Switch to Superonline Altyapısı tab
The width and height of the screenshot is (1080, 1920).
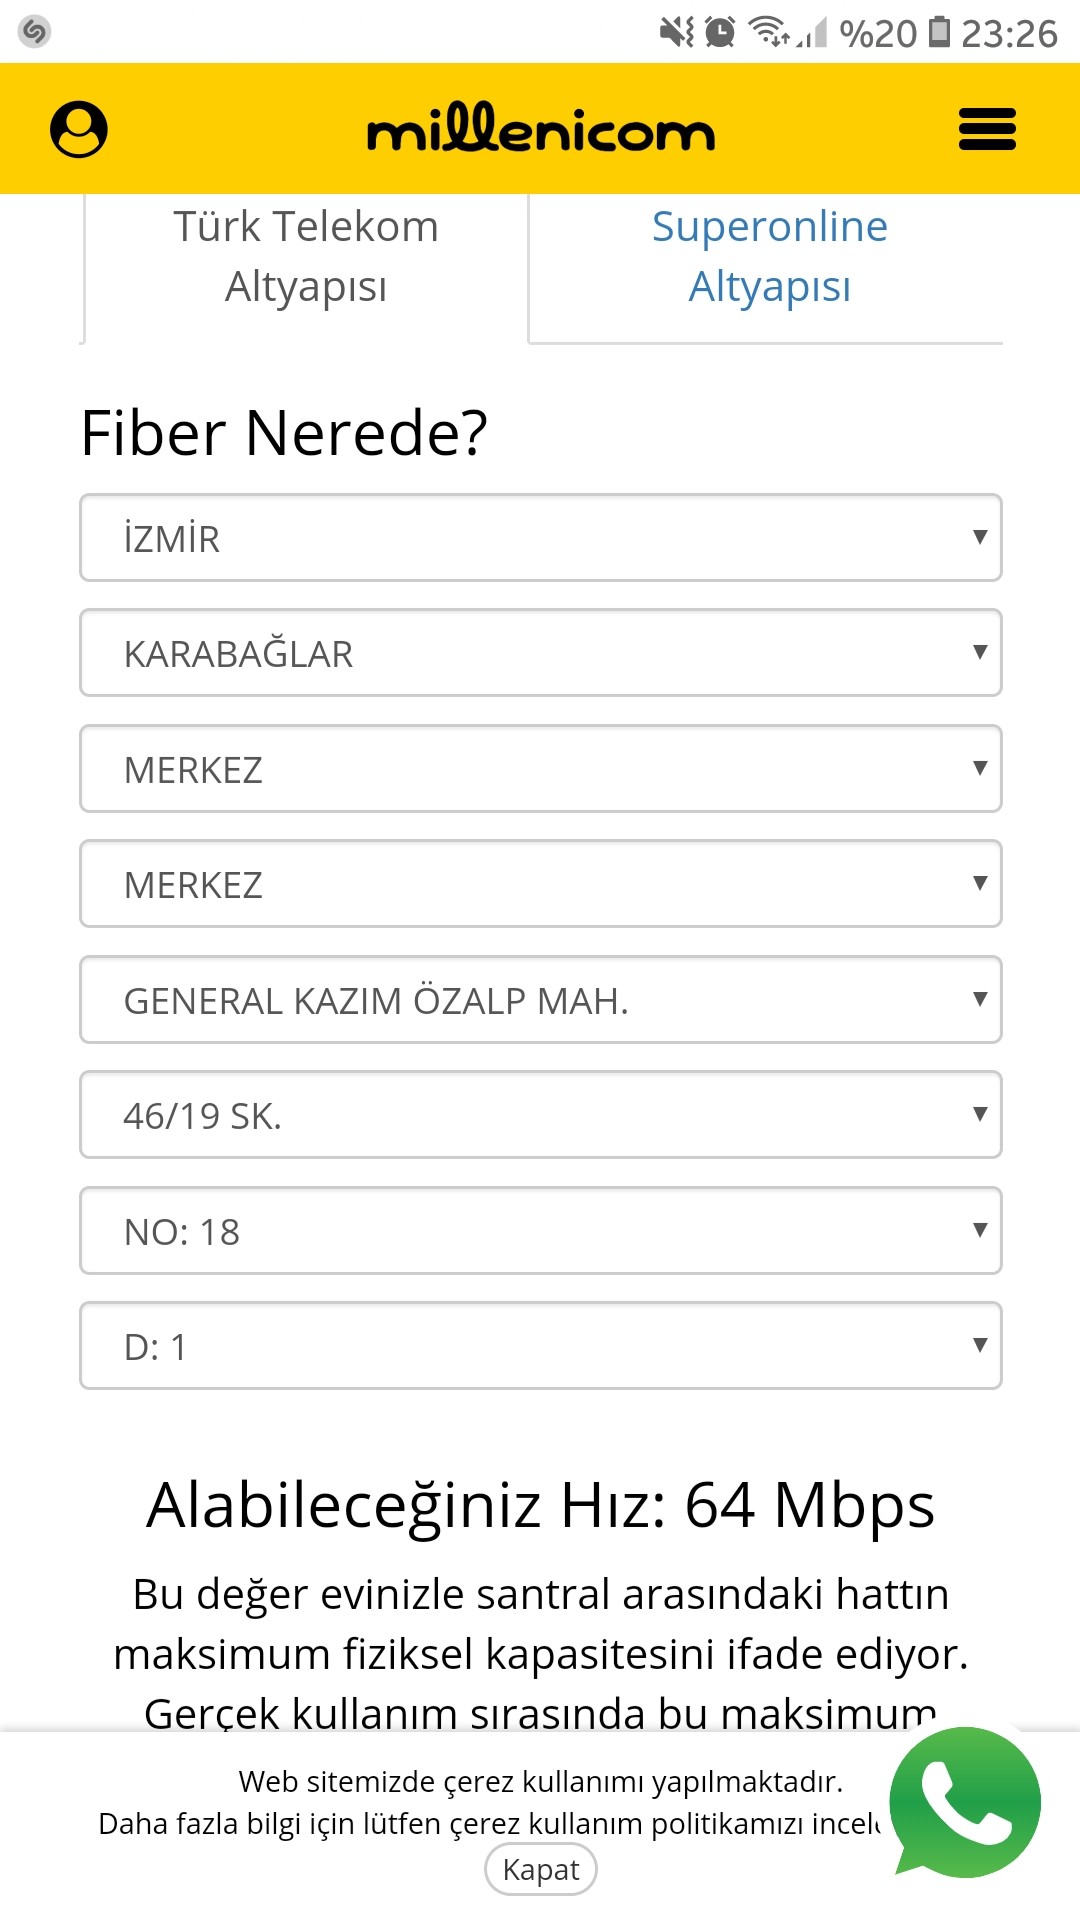(769, 256)
